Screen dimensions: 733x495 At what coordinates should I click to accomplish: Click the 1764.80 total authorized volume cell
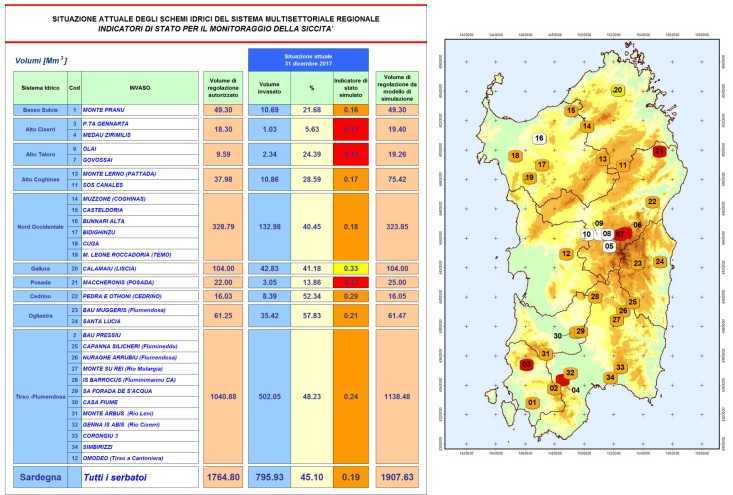221,477
